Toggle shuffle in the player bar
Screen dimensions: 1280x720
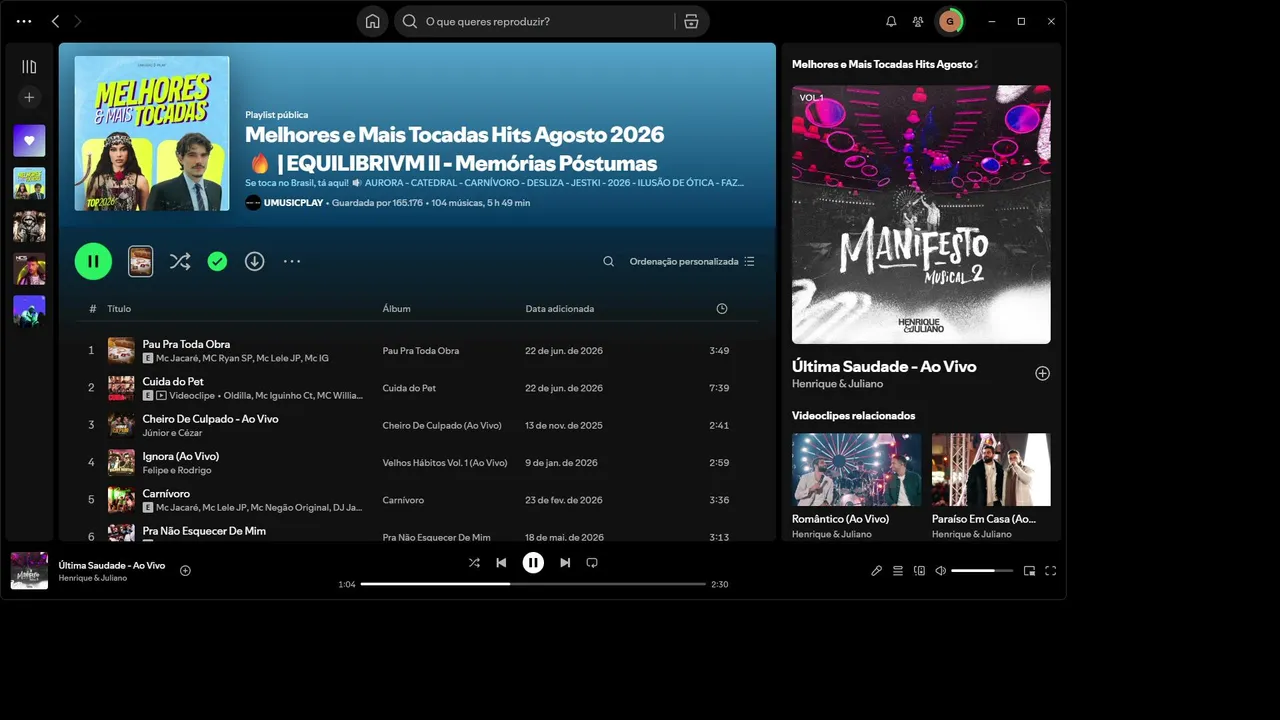point(474,563)
